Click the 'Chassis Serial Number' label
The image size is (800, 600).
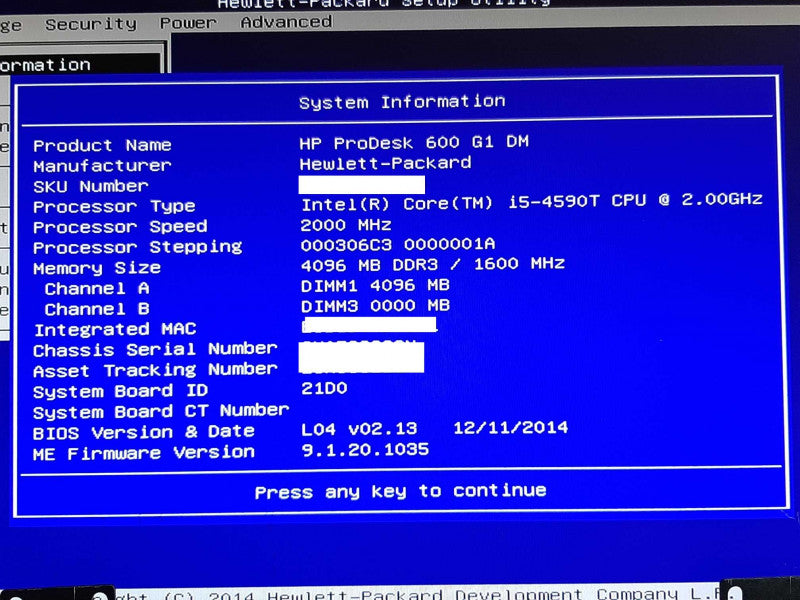point(155,349)
